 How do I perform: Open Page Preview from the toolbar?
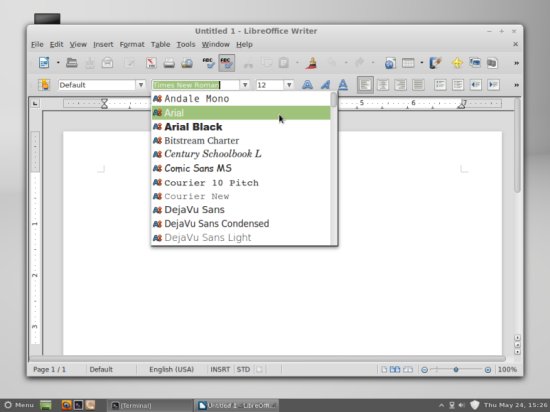(x=187, y=63)
